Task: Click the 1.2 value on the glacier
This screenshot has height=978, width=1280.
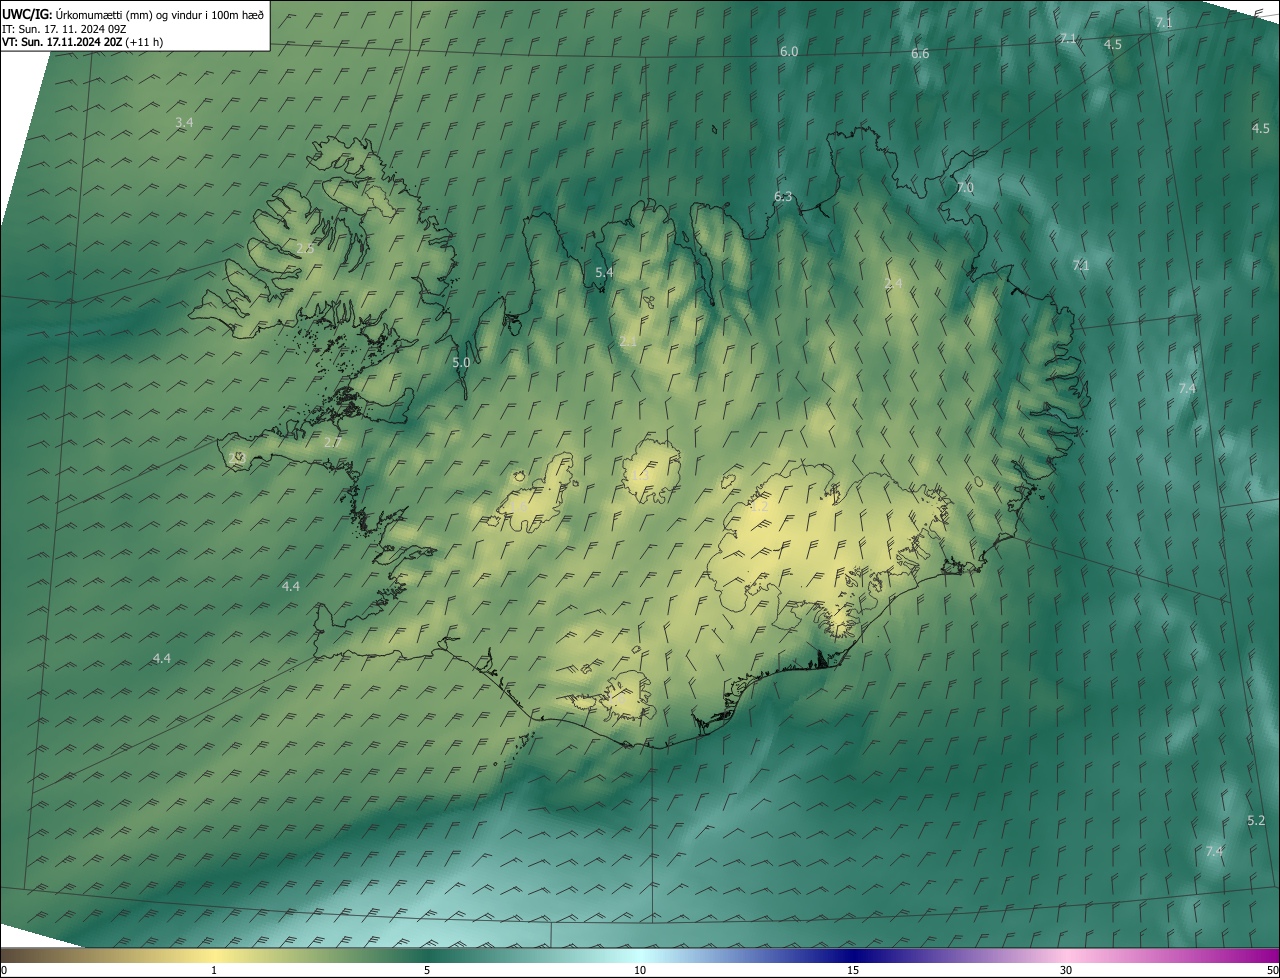Action: pyautogui.click(x=760, y=507)
